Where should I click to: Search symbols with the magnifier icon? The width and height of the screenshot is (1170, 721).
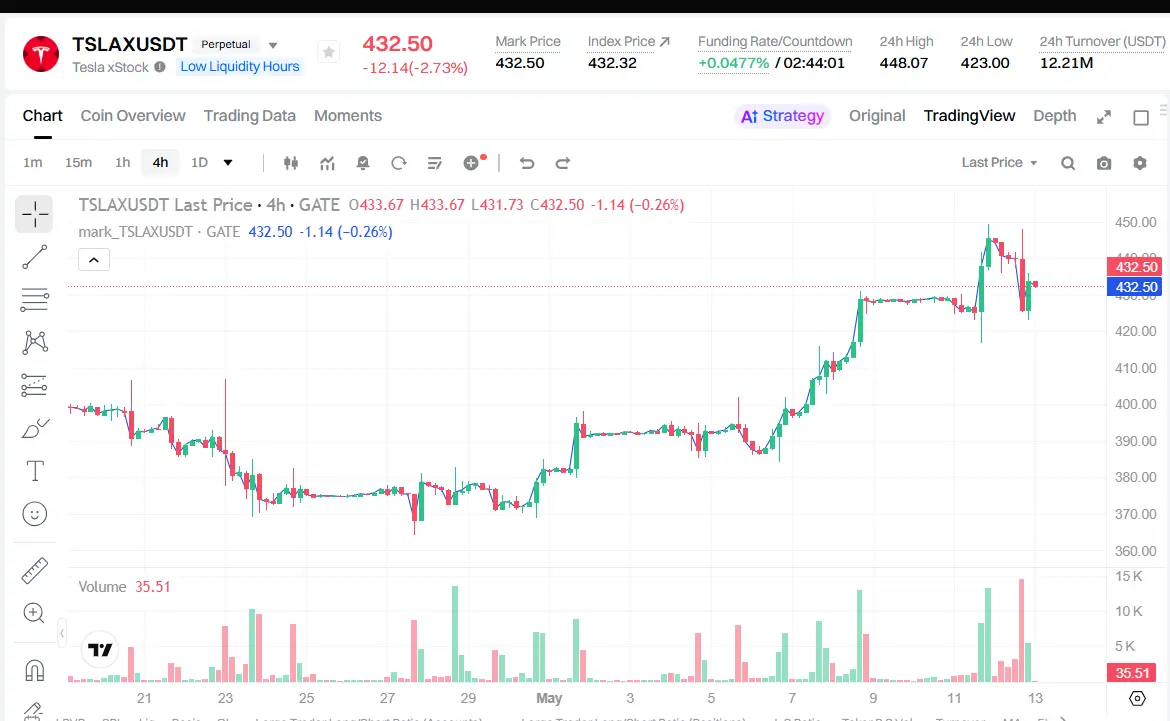(1068, 163)
